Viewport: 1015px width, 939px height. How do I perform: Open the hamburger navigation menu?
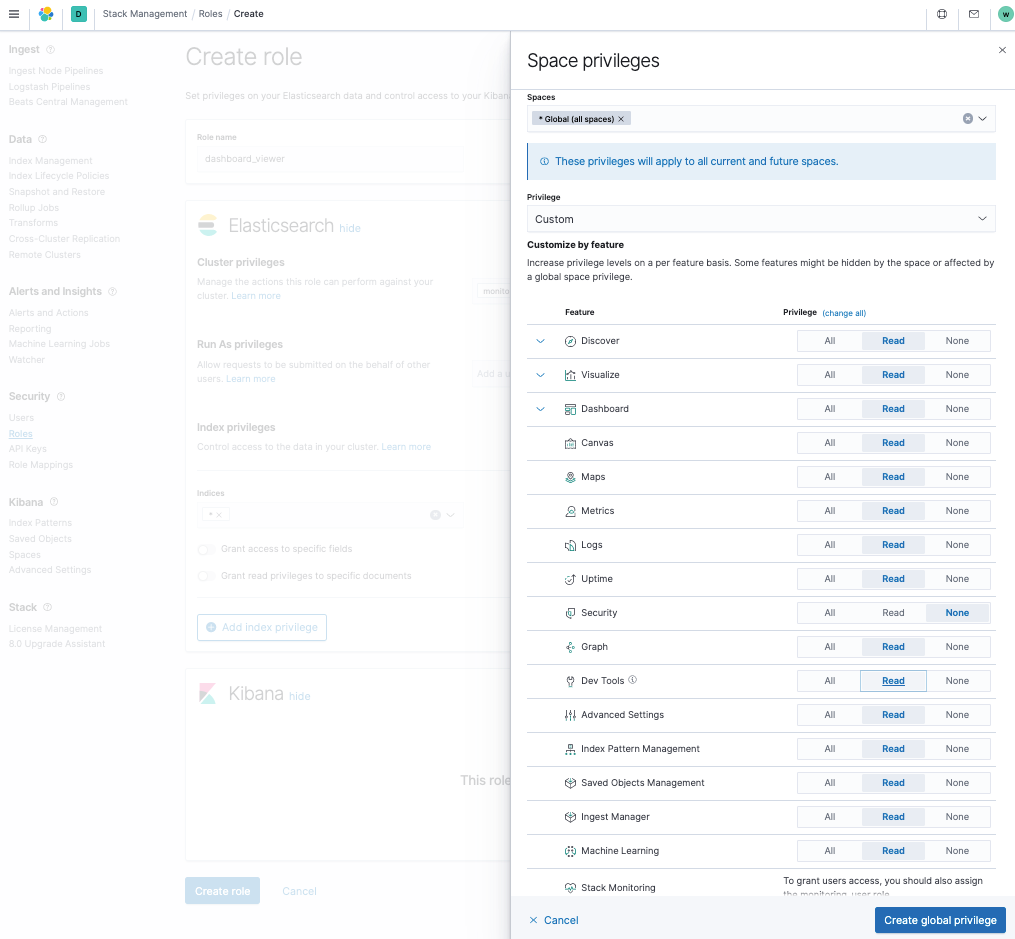(x=14, y=14)
